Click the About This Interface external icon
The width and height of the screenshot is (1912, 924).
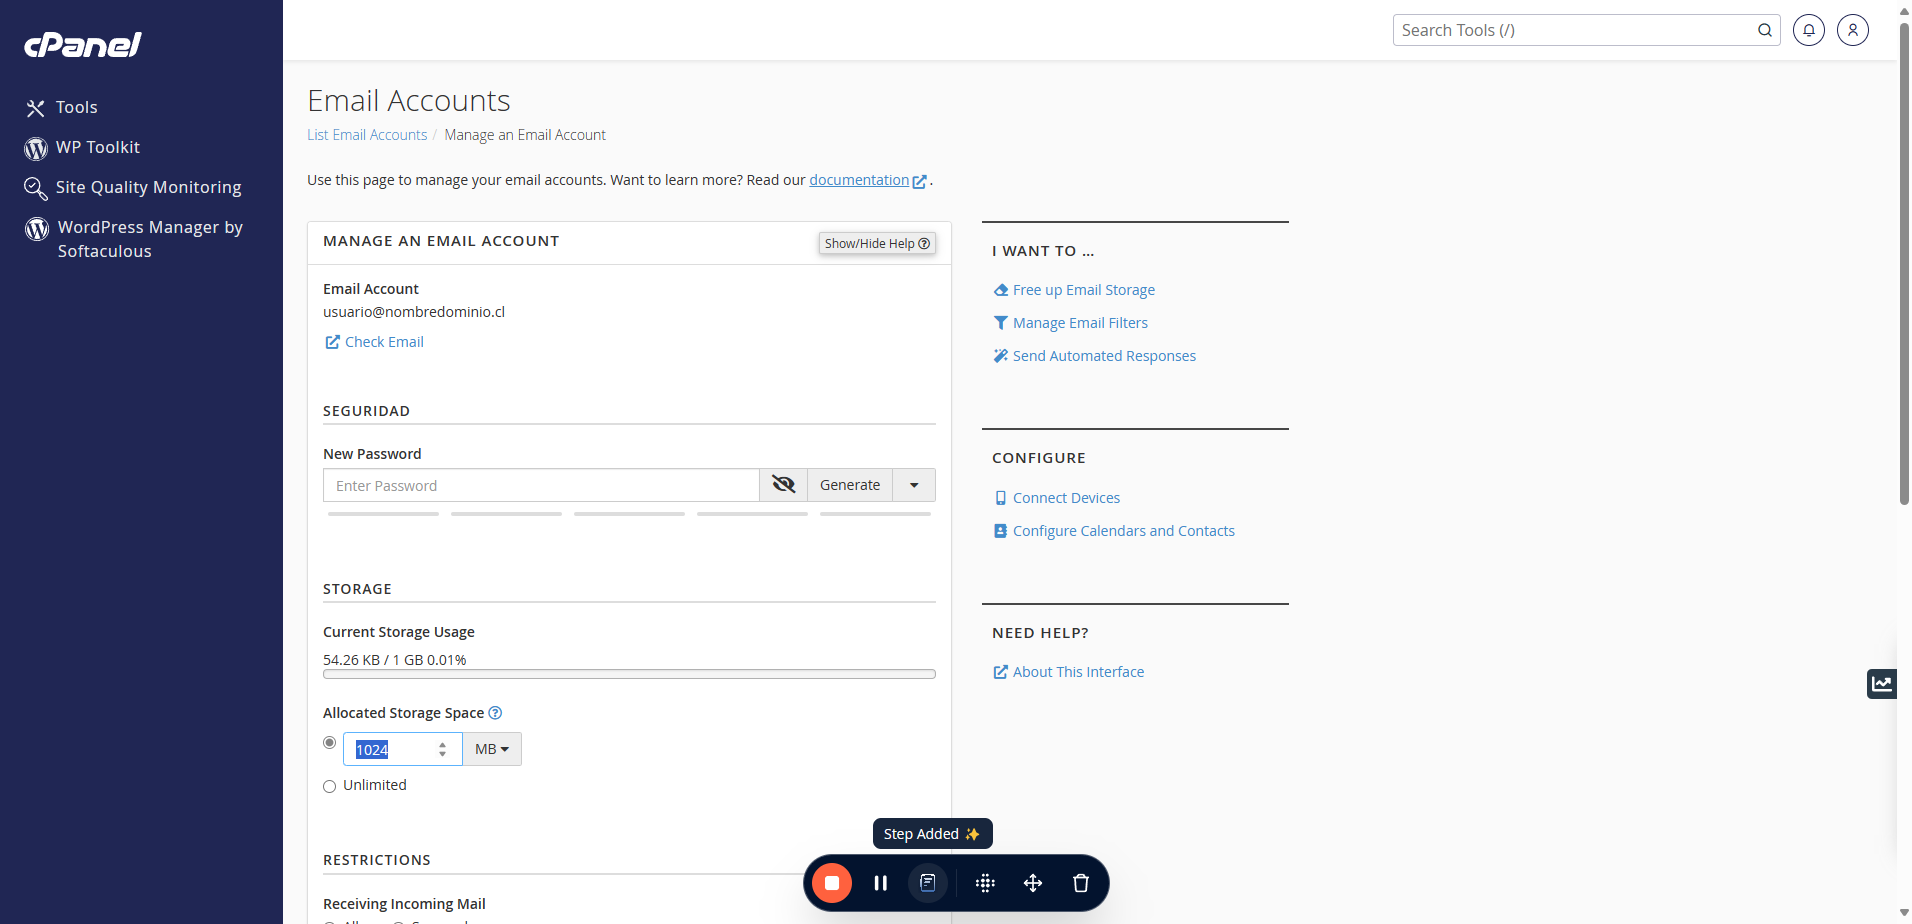1000,672
